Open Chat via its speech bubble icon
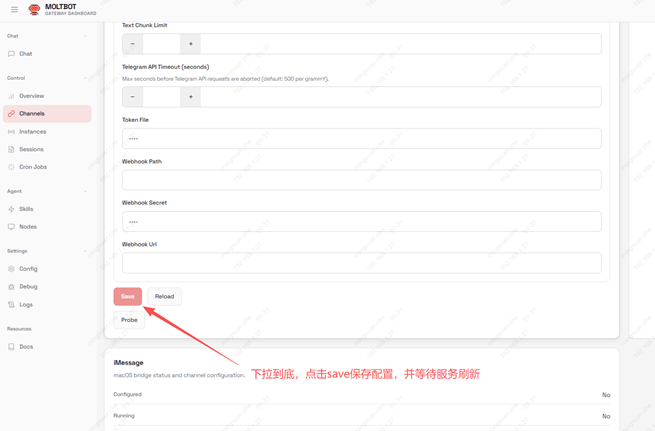655x431 pixels. pyautogui.click(x=11, y=54)
